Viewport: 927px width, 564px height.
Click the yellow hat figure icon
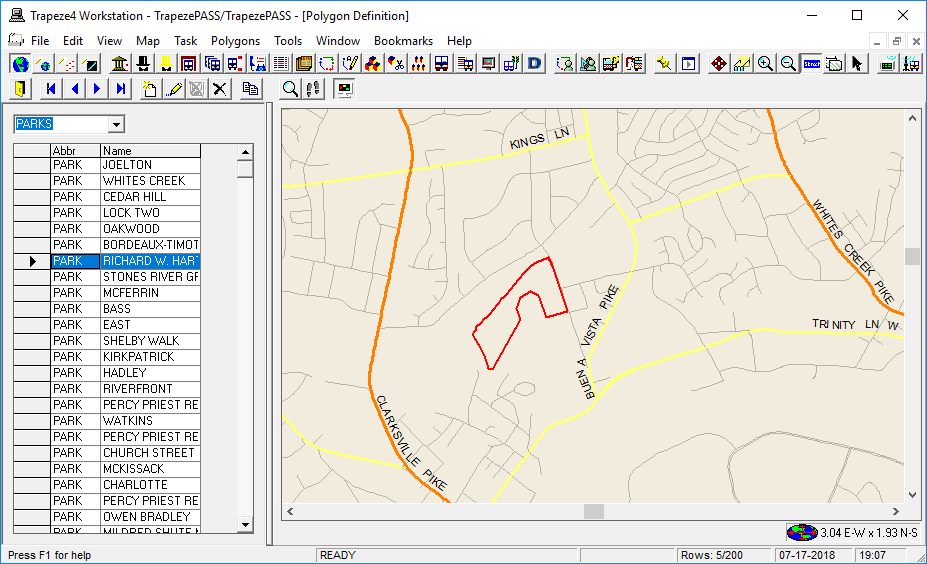(x=166, y=64)
